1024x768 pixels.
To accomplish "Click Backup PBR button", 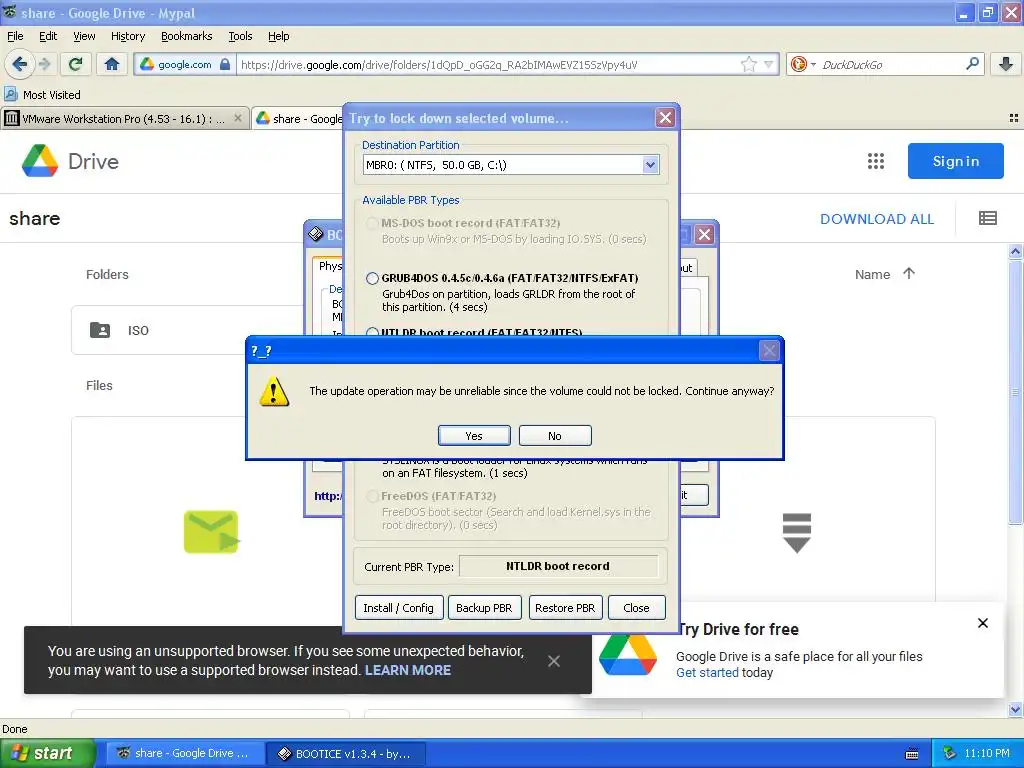I will (484, 607).
